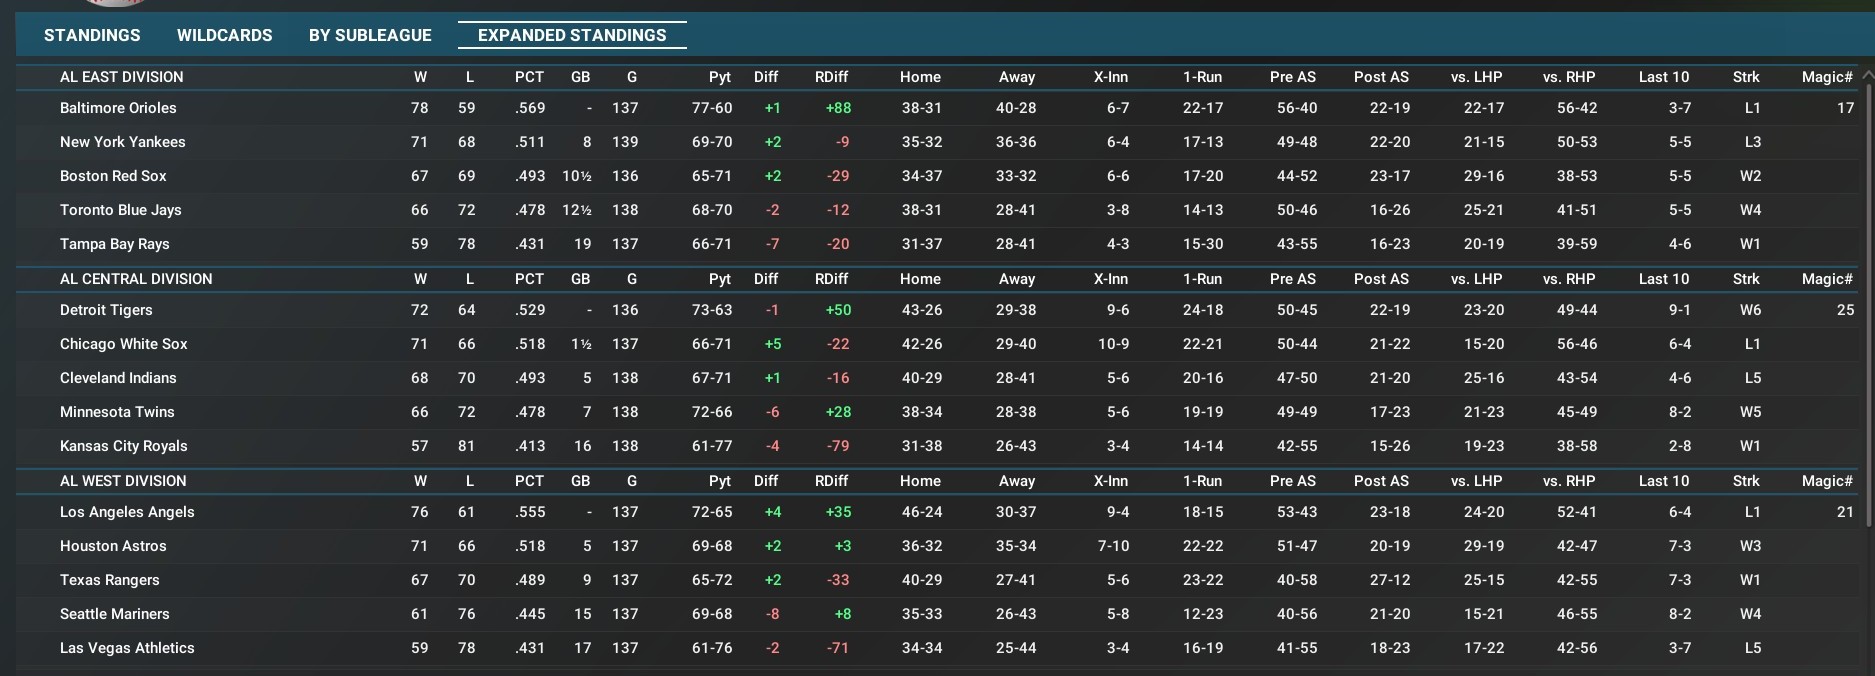Sort AL Central by Strk column header

click(1746, 279)
